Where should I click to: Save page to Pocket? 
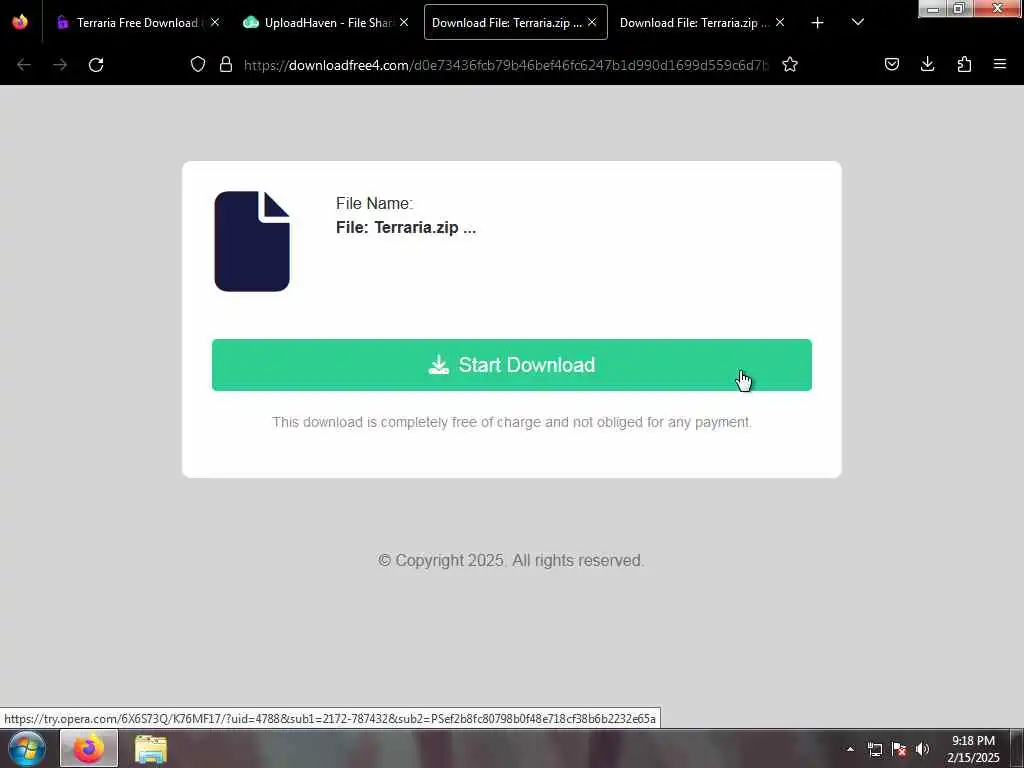point(891,64)
